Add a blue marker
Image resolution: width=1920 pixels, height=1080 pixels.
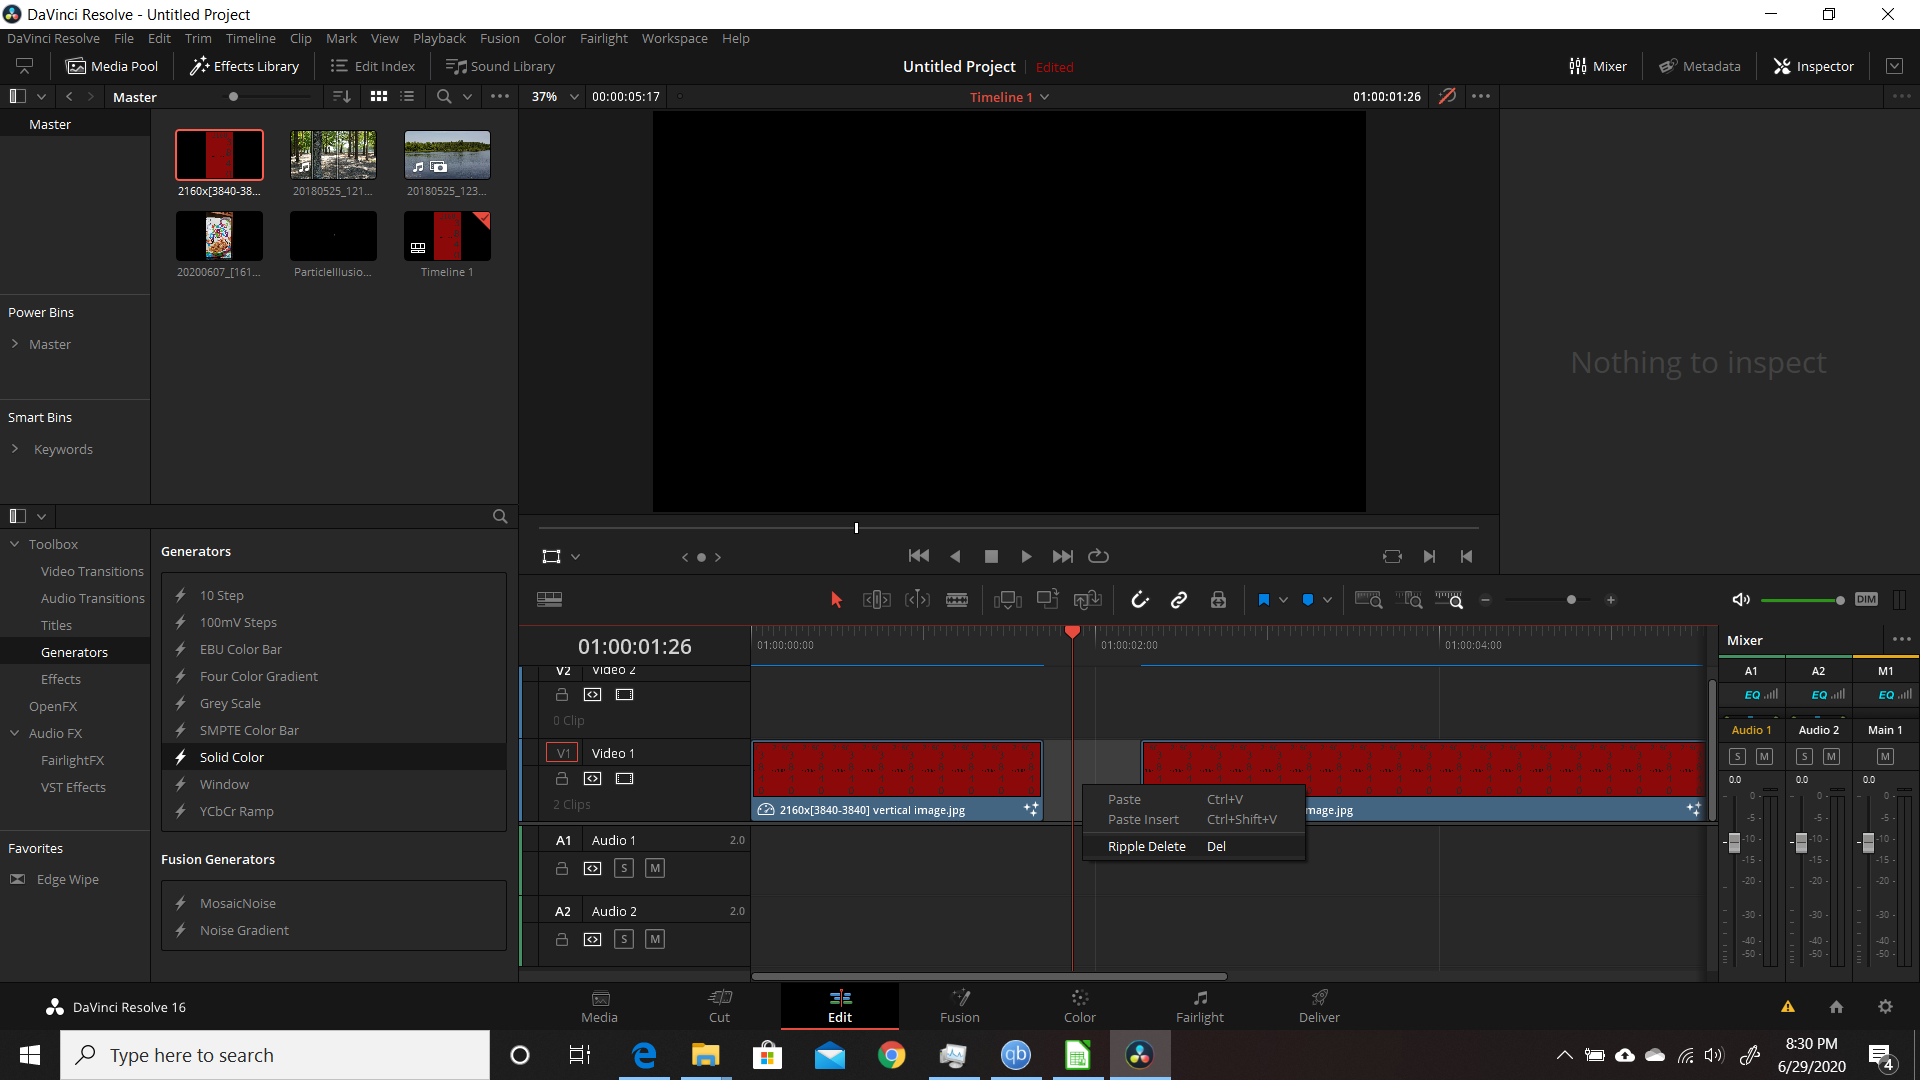[x=1308, y=600]
